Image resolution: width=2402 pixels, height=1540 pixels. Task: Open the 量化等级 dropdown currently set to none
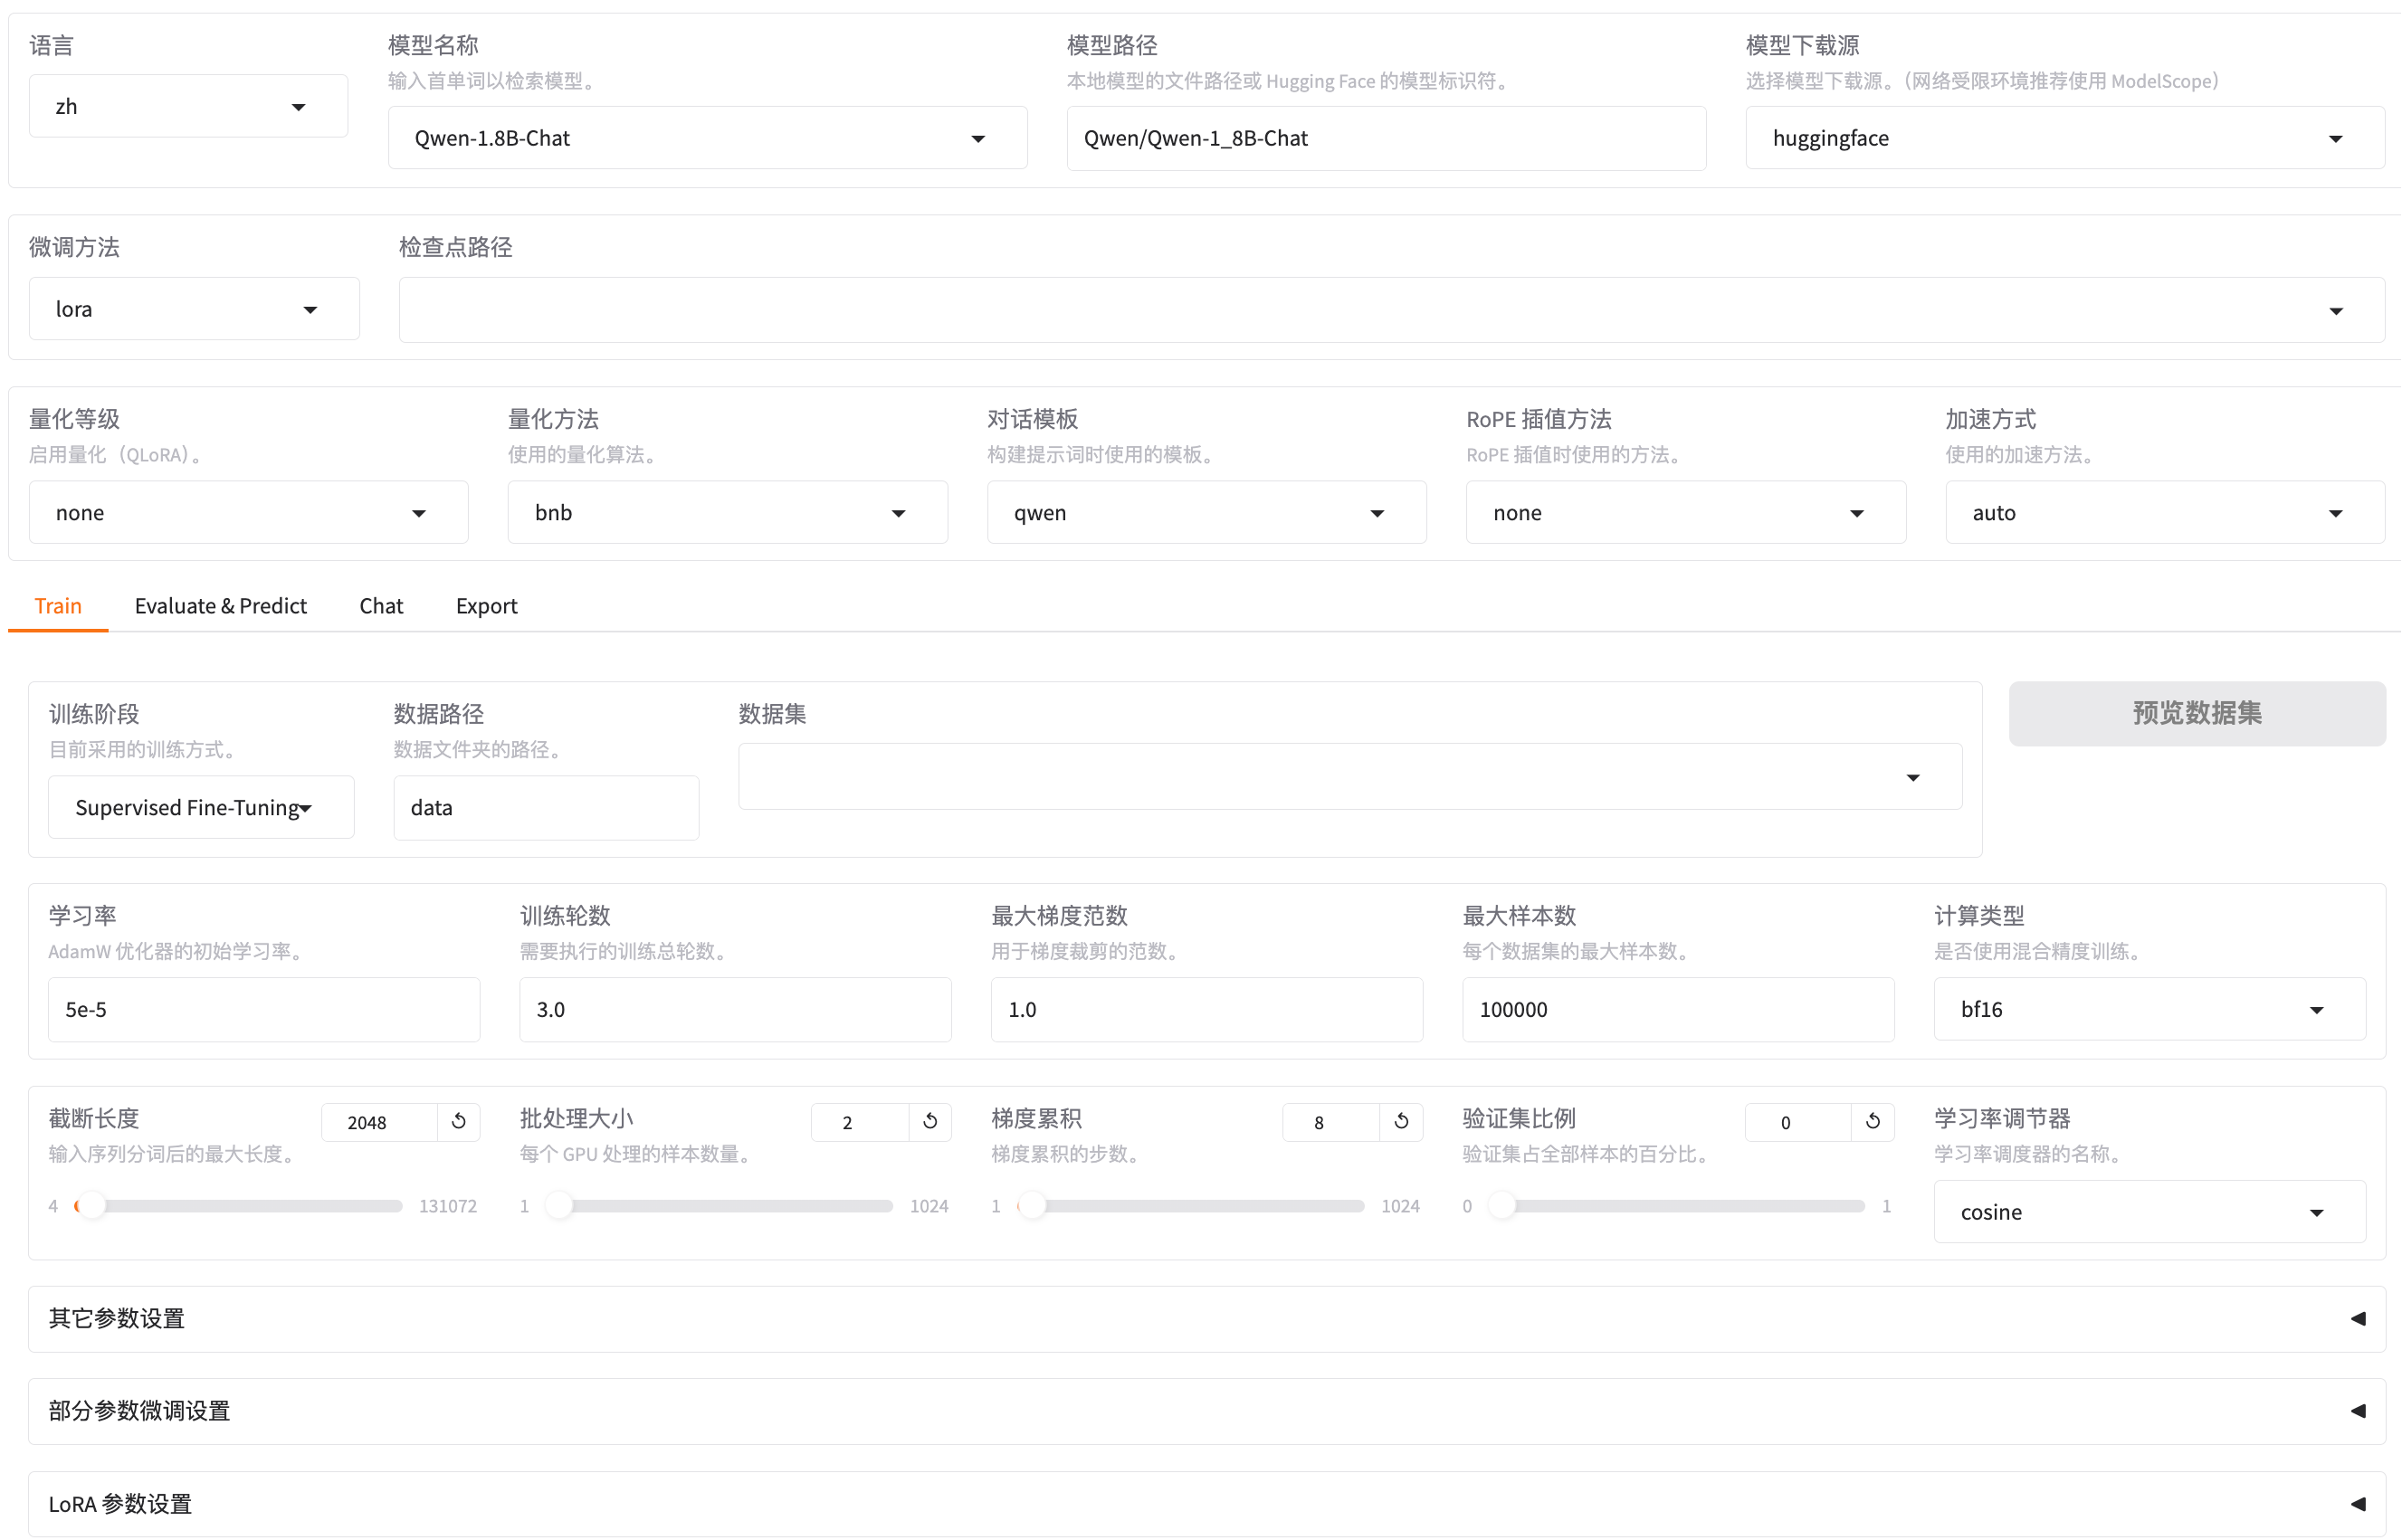coord(419,512)
